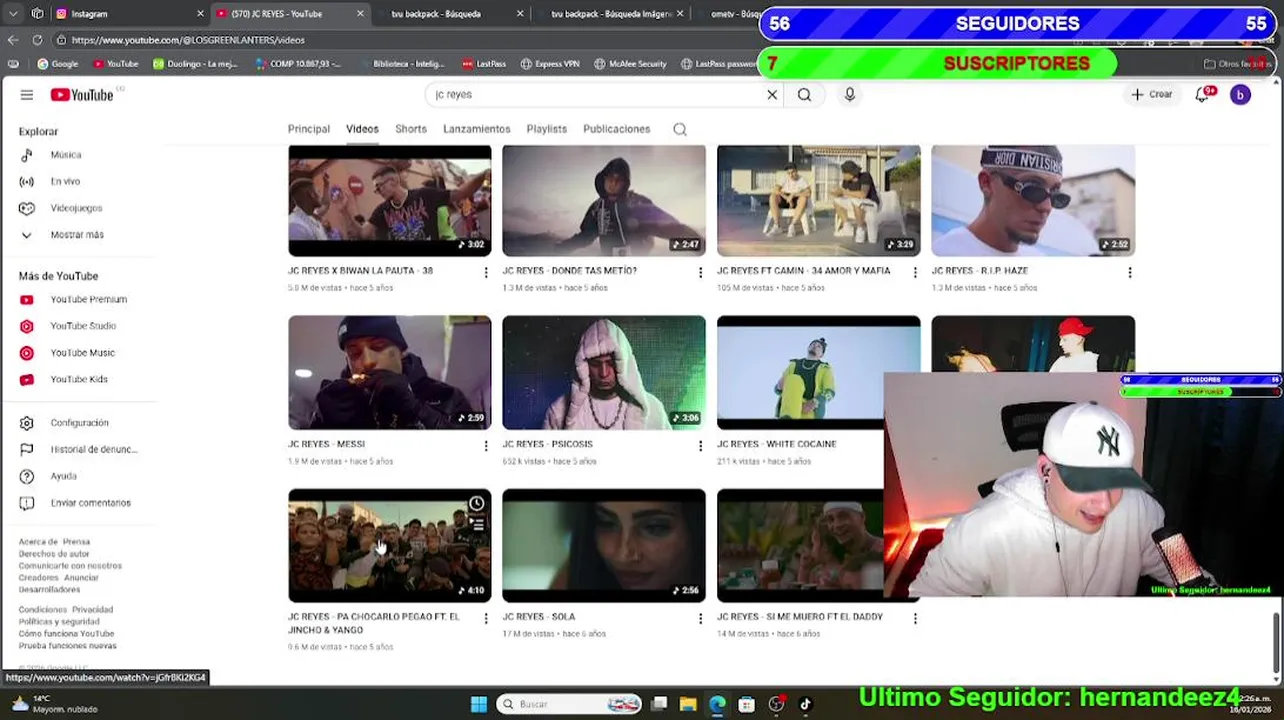Viewport: 1284px width, 720px height.
Task: Open the Windows Start menu
Action: (x=479, y=704)
